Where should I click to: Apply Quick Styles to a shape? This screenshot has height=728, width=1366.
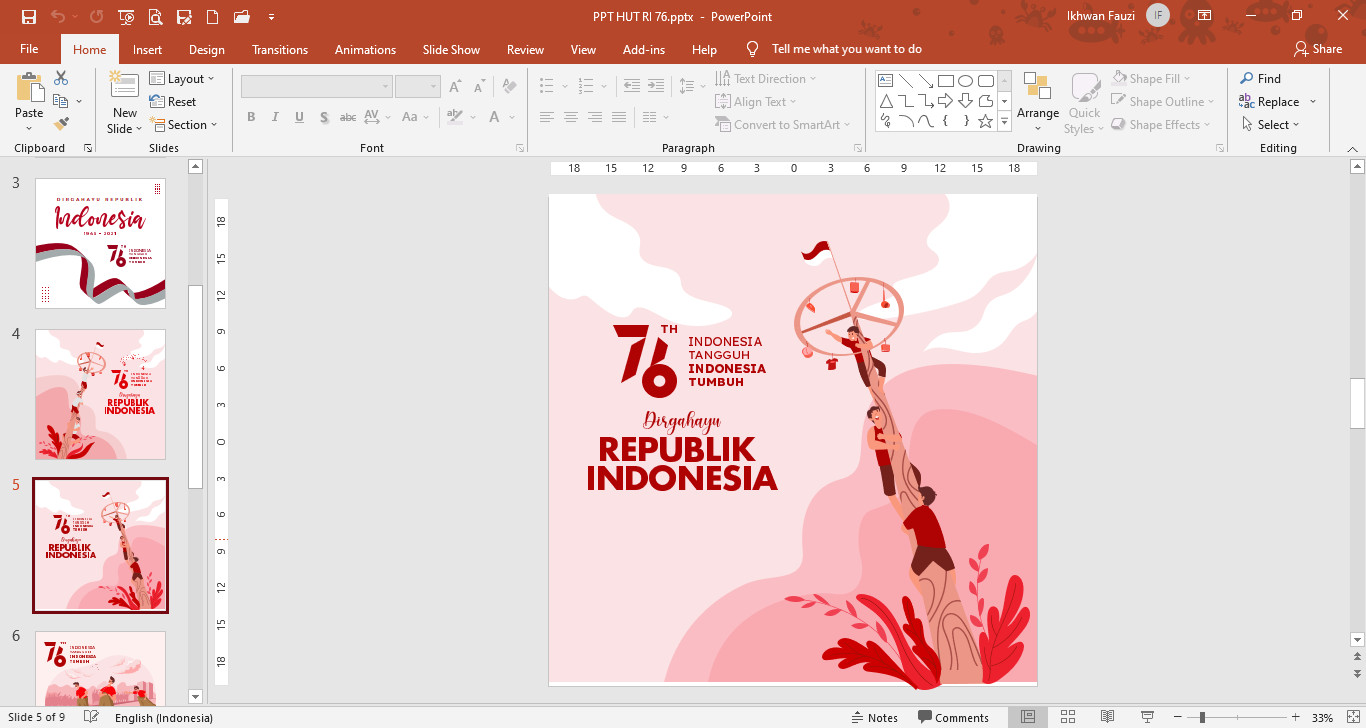1084,103
